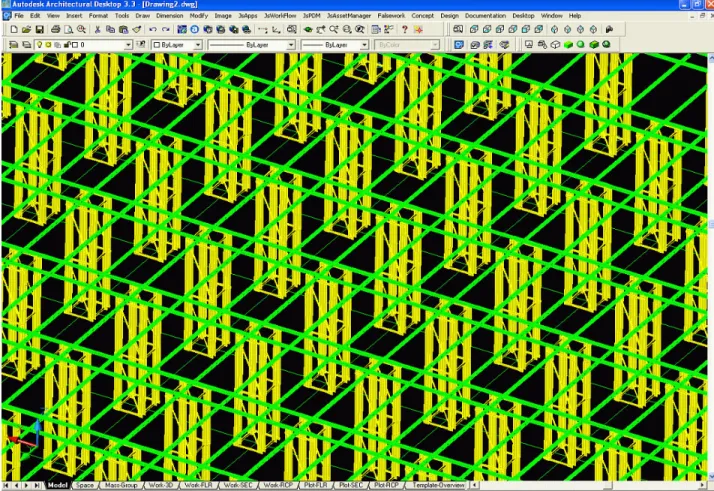Open the Documentation menu
This screenshot has height=491, width=714.
[x=485, y=15]
